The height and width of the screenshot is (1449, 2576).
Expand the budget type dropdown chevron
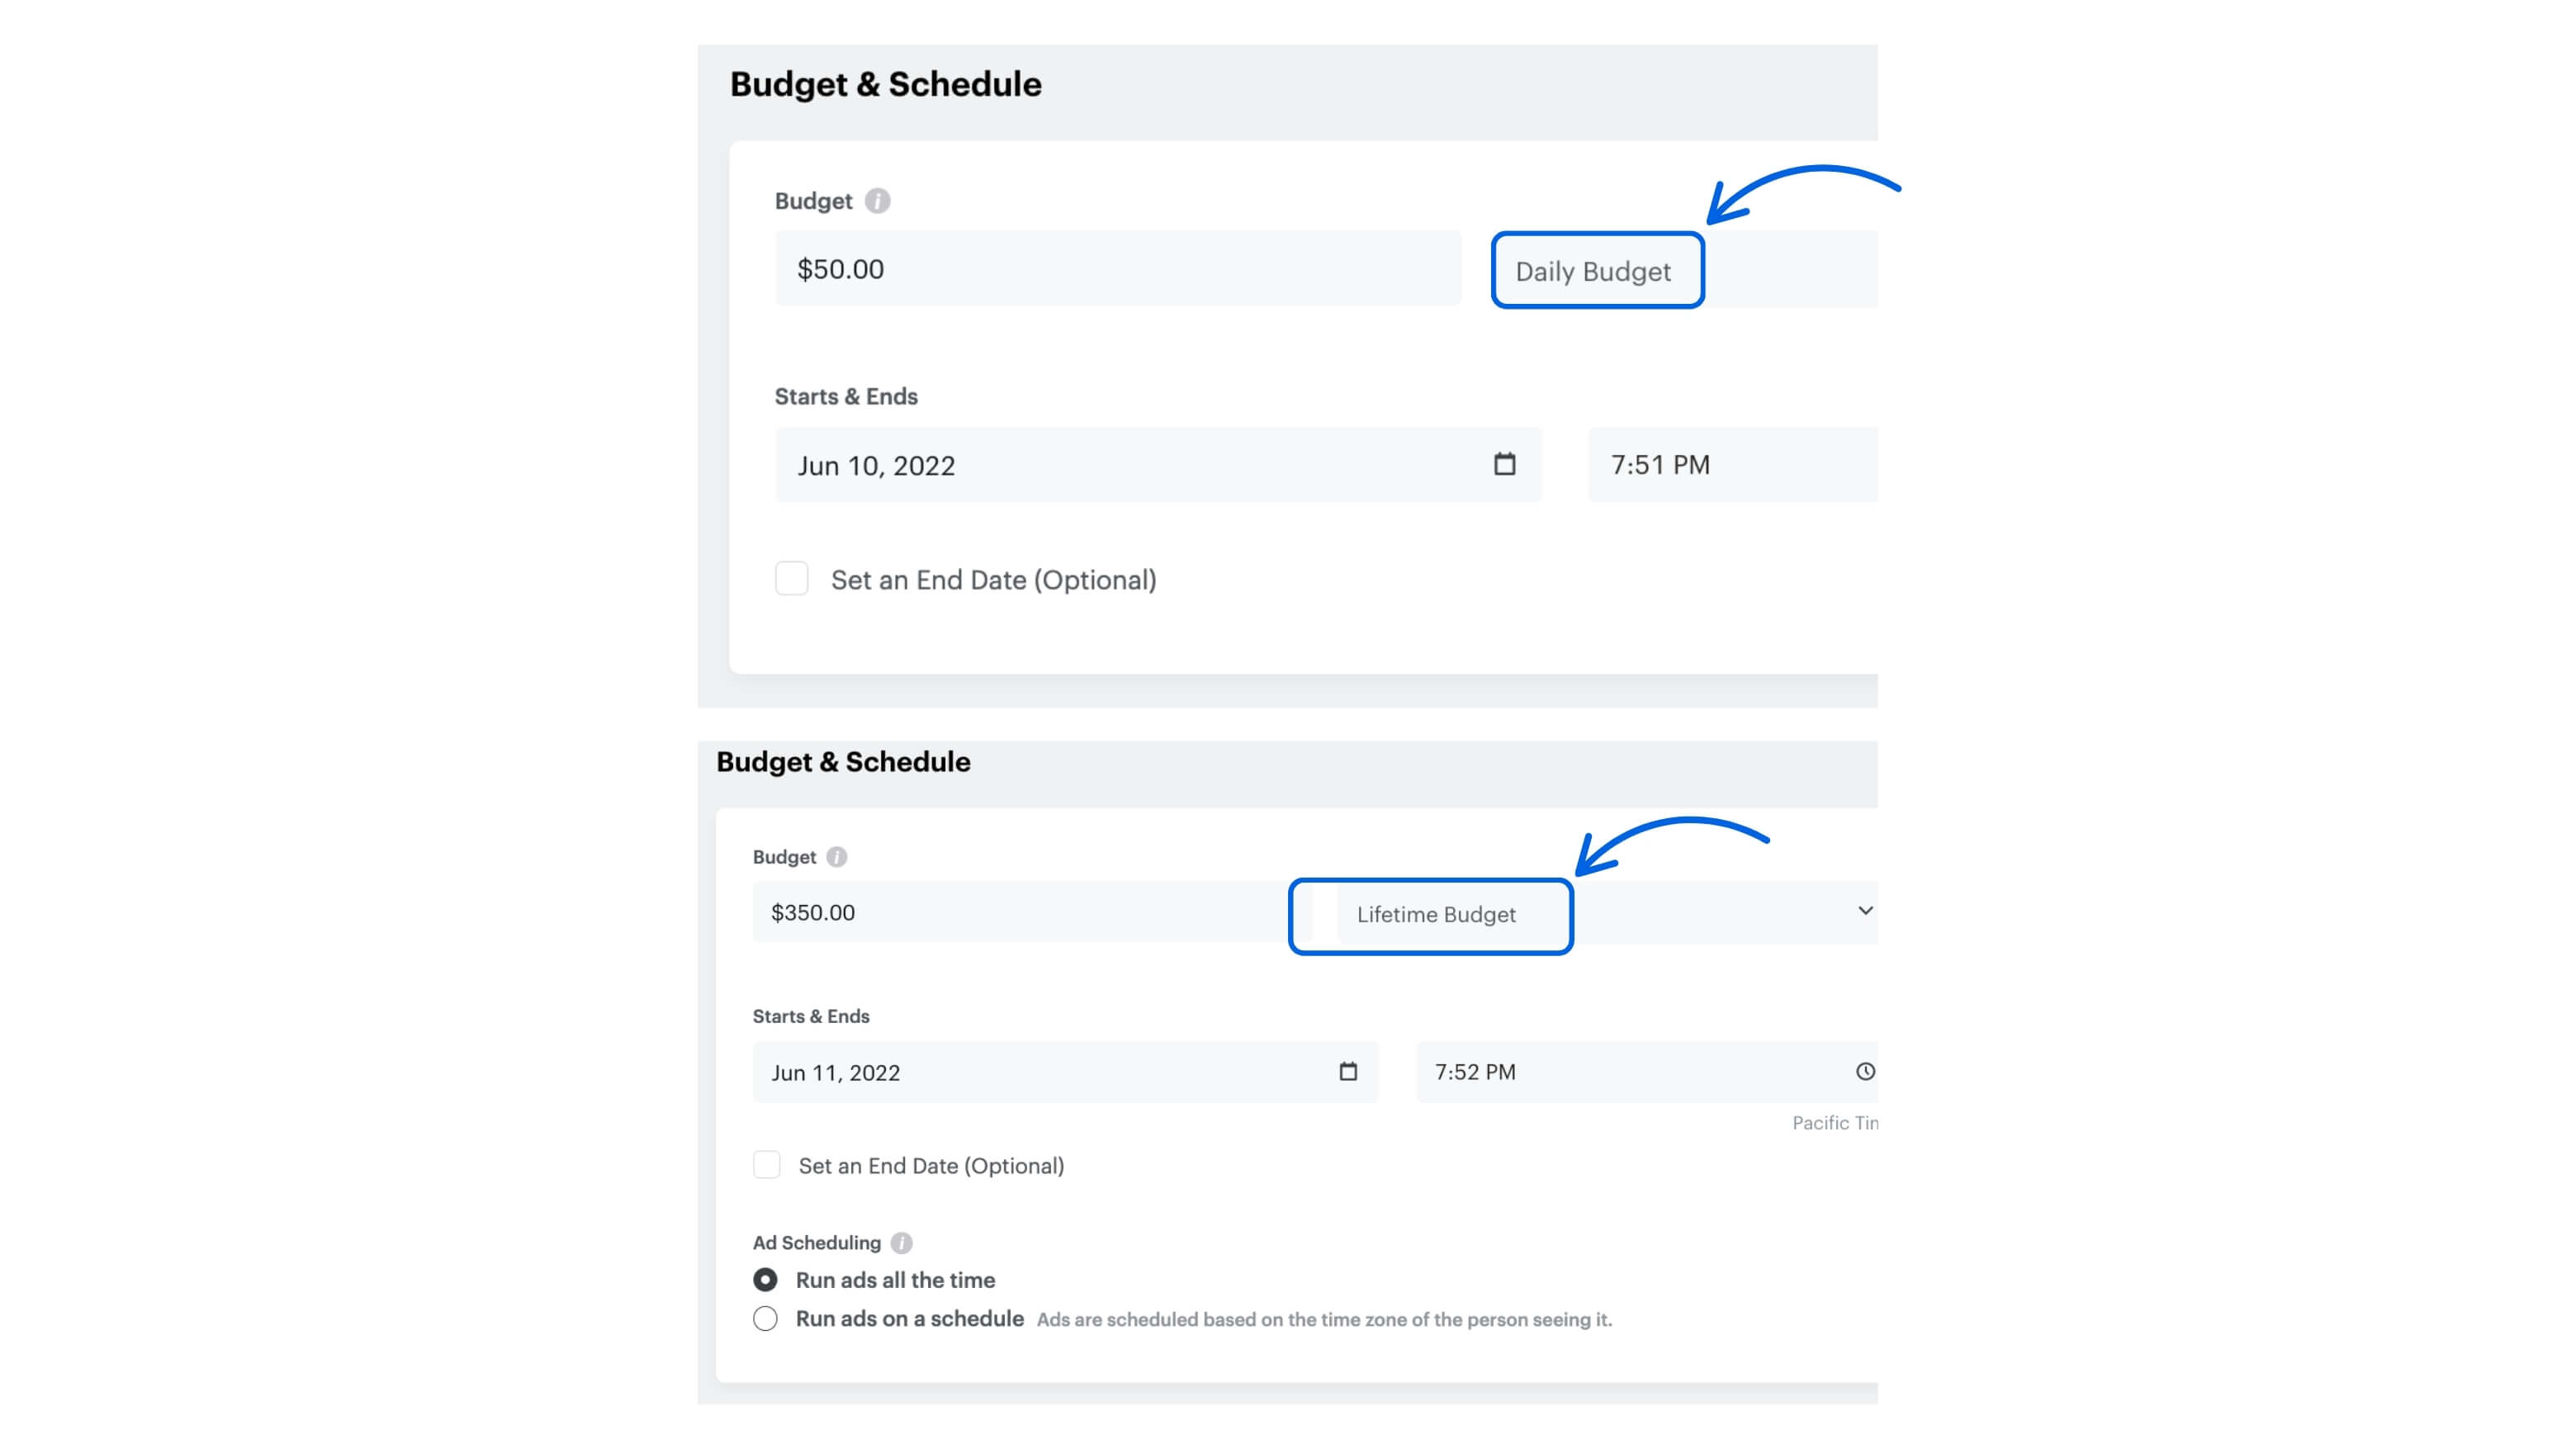(x=1865, y=911)
